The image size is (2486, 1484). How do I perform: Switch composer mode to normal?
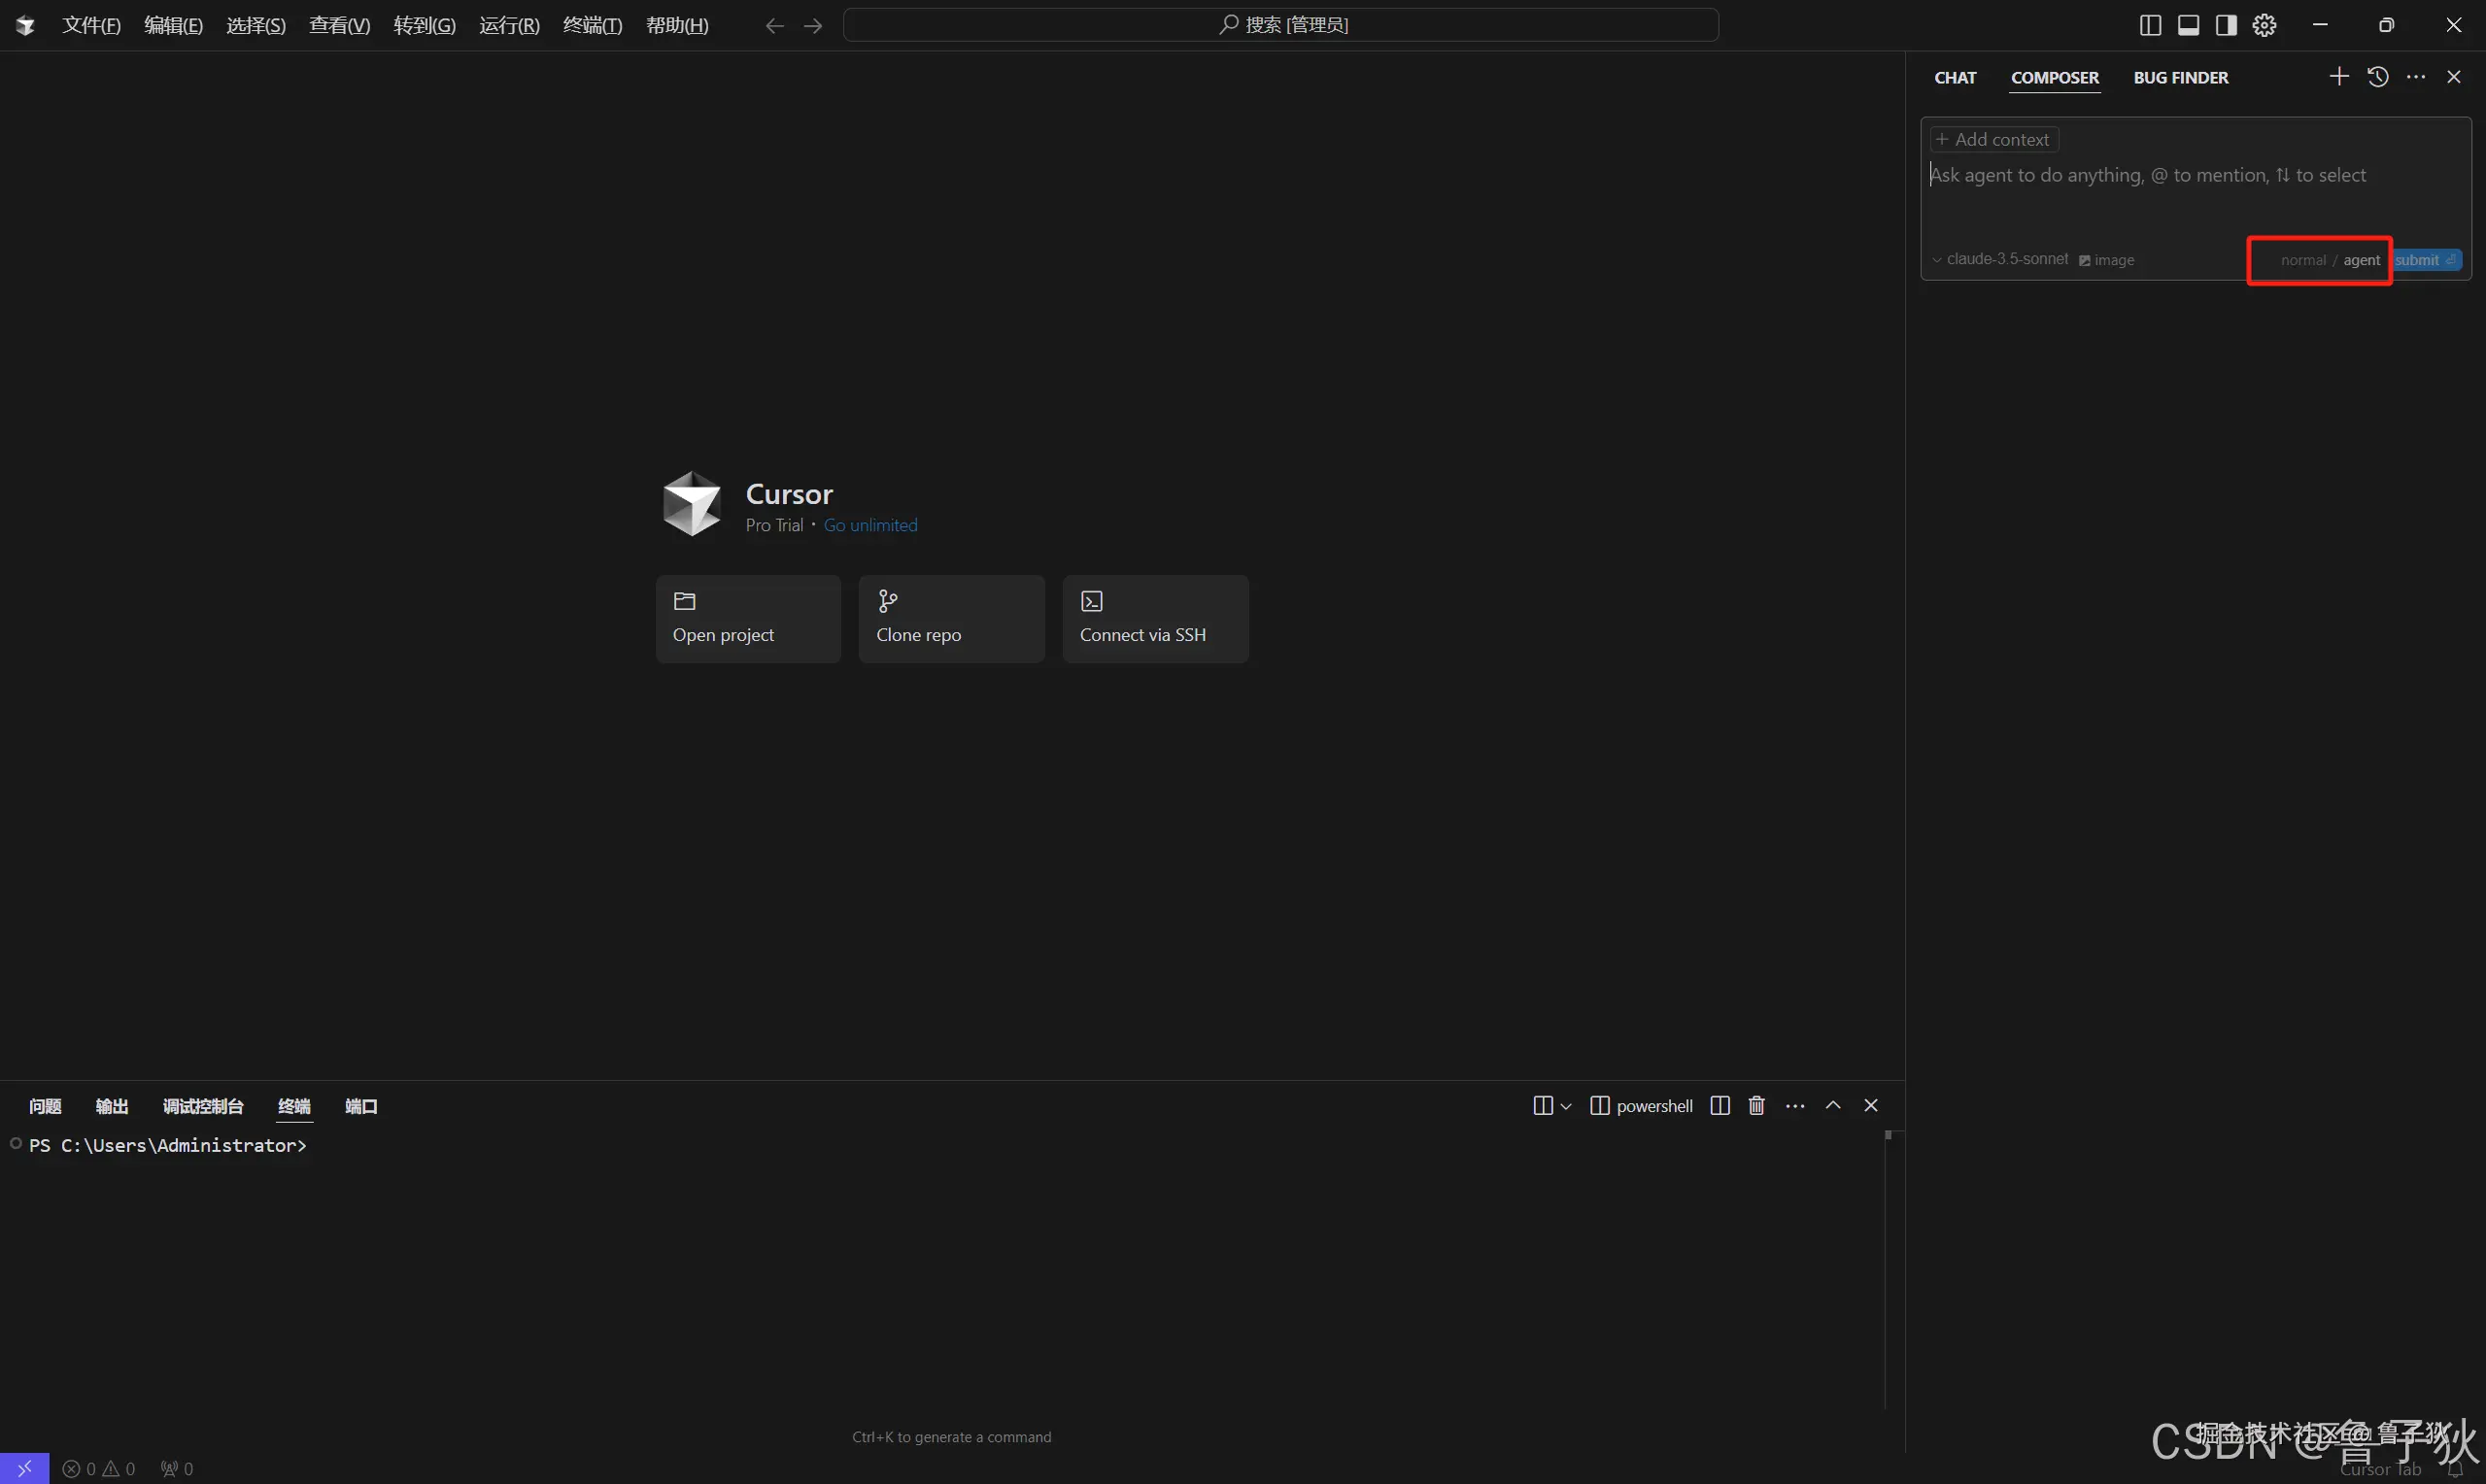[2302, 260]
